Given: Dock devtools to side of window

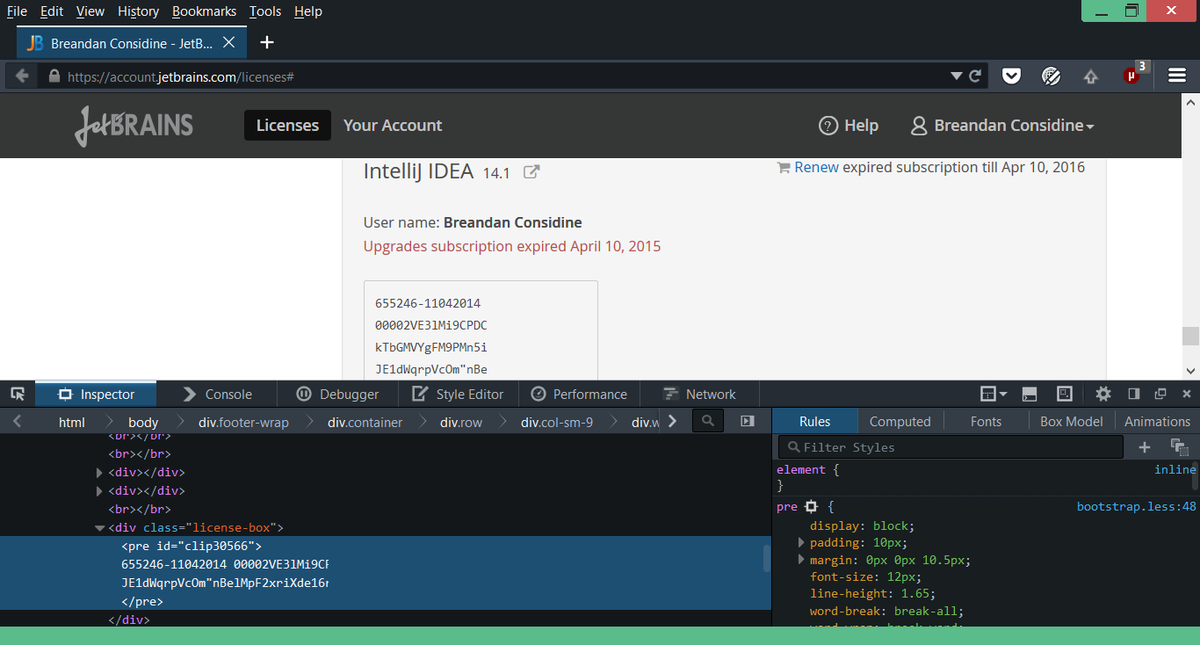Looking at the screenshot, I should point(1134,394).
